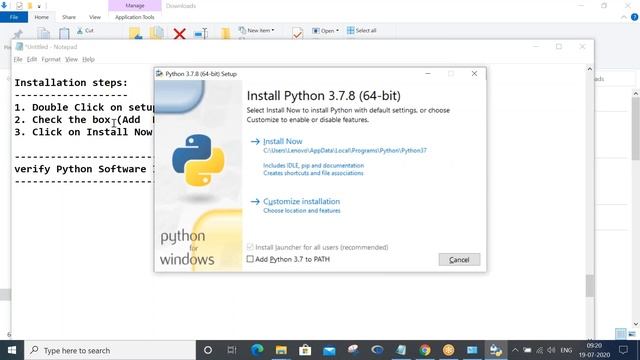Screen dimensions: 640x360
Task: Click the Copy to icon in Explorer ribbon
Action: [157, 33]
